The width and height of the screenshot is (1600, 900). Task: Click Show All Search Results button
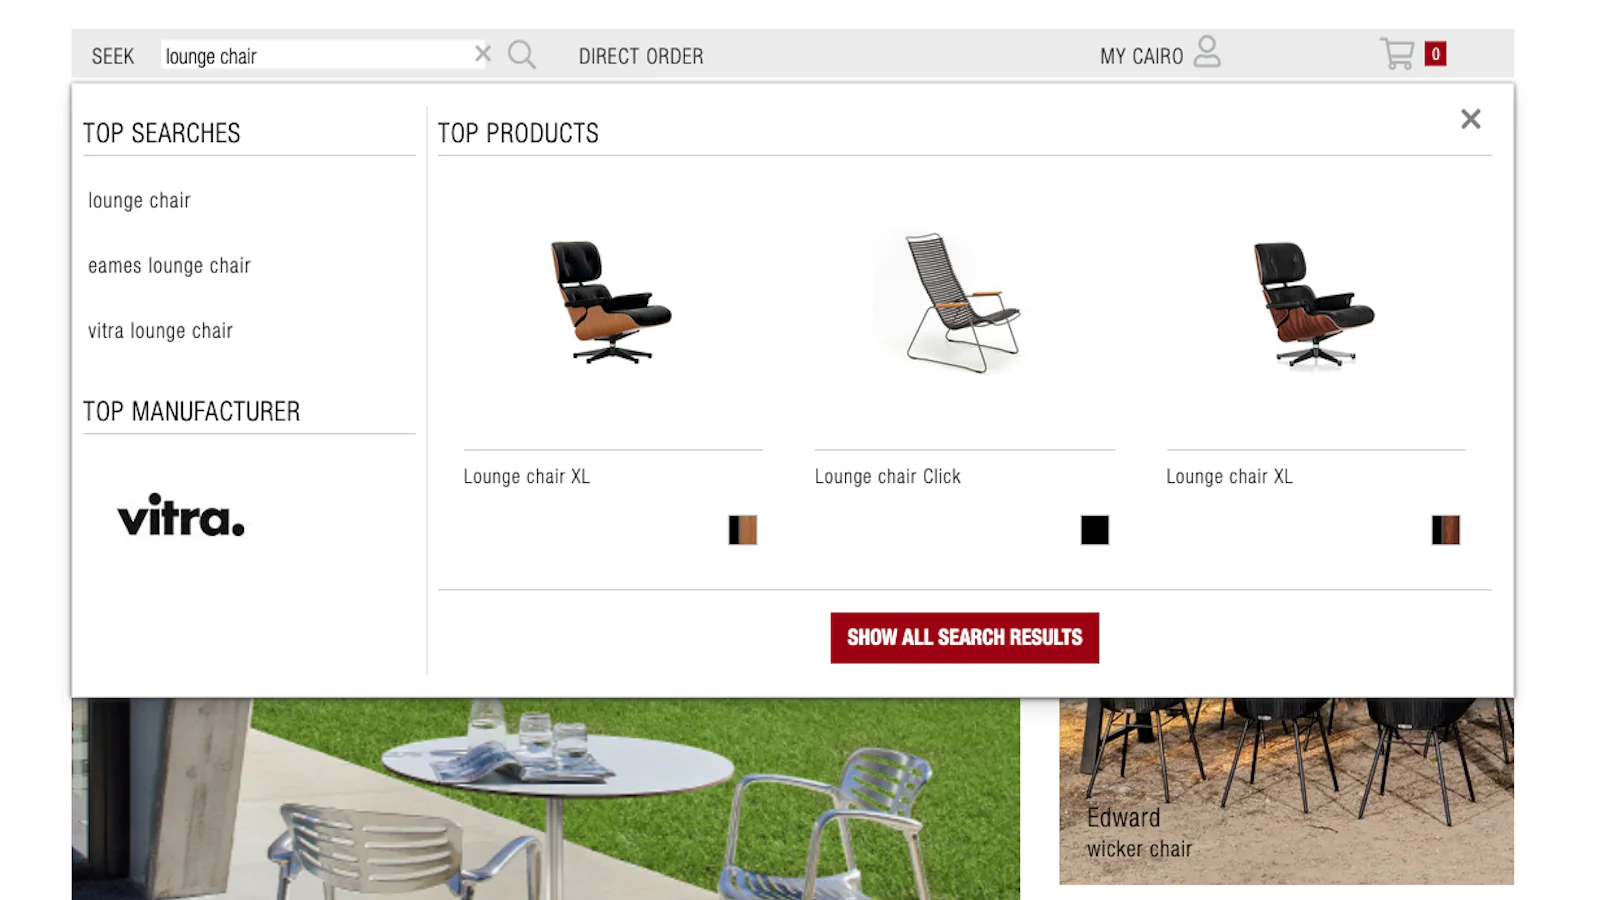tap(964, 637)
